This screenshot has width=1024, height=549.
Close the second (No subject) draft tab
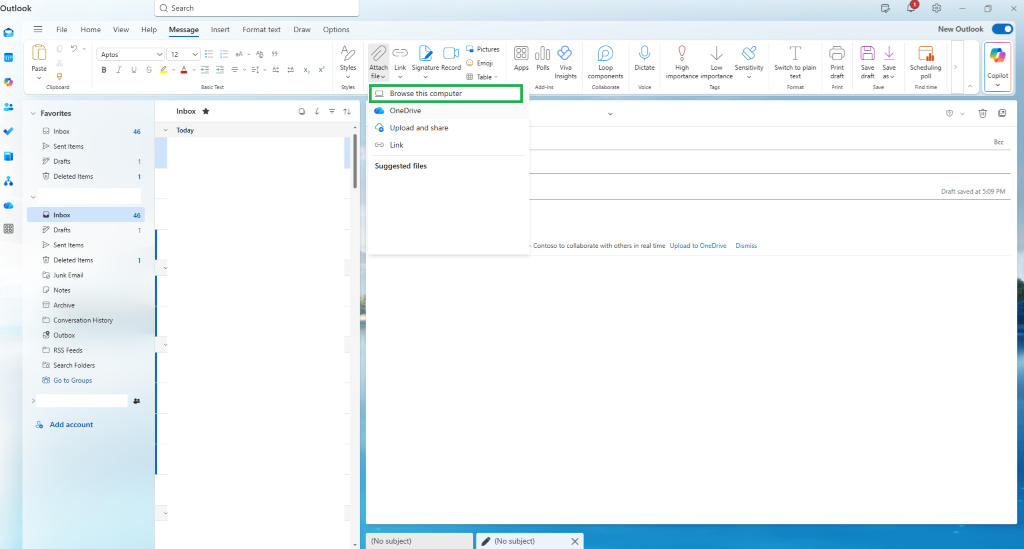575,541
